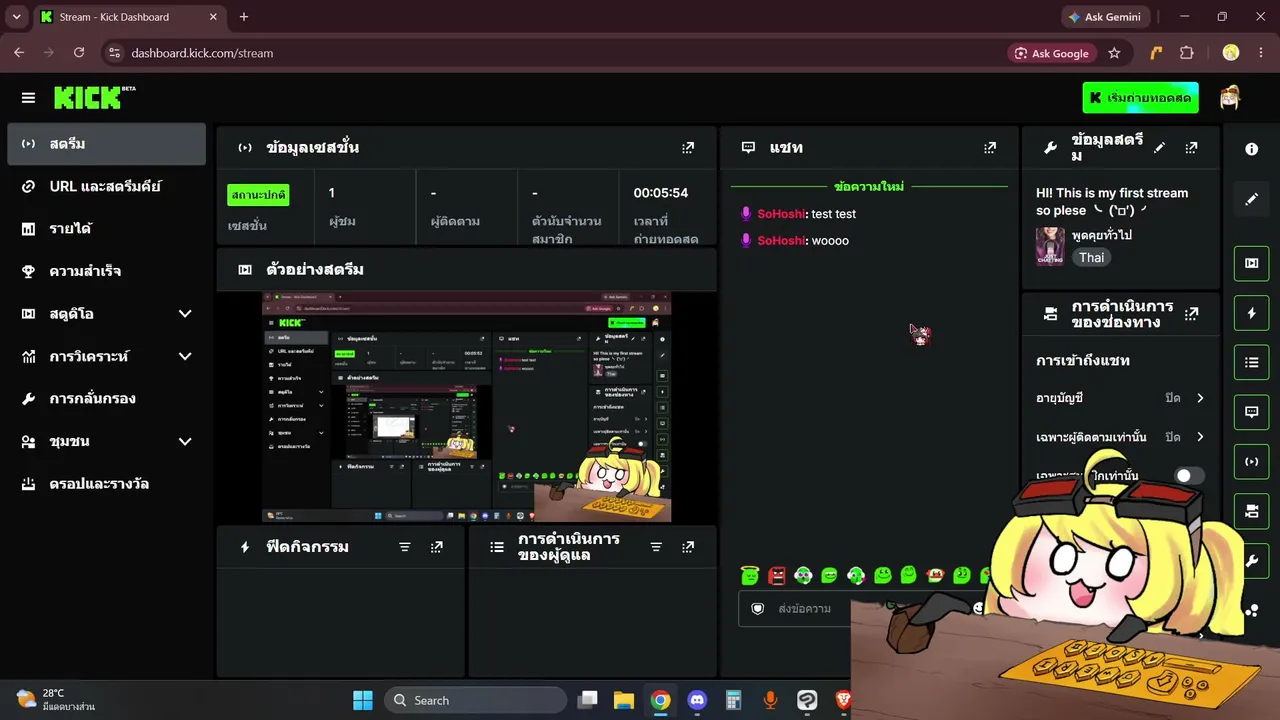The height and width of the screenshot is (720, 1280).
Task: Click the address bar URL dashboard.kick.com/stream
Action: pyautogui.click(x=202, y=53)
